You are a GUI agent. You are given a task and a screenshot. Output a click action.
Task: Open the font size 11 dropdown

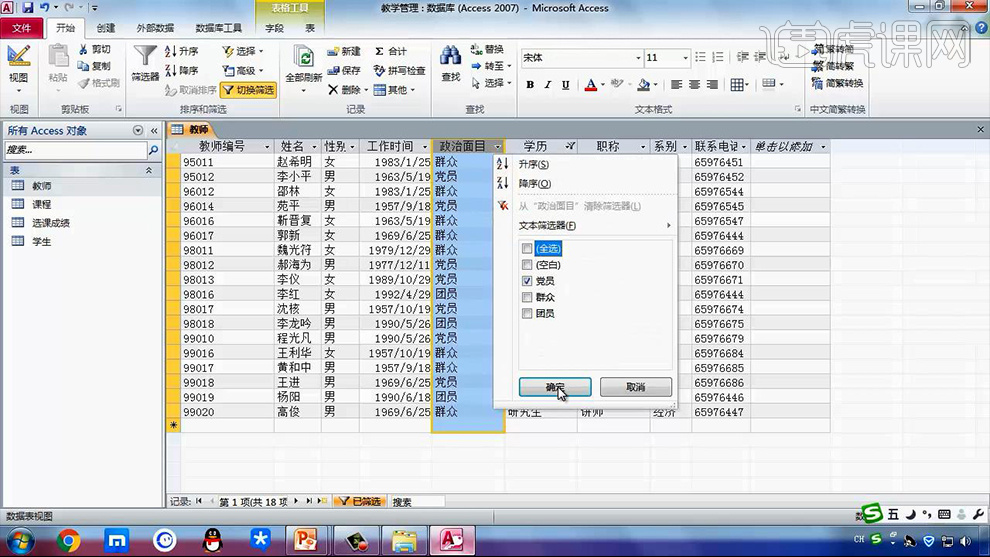(x=685, y=58)
